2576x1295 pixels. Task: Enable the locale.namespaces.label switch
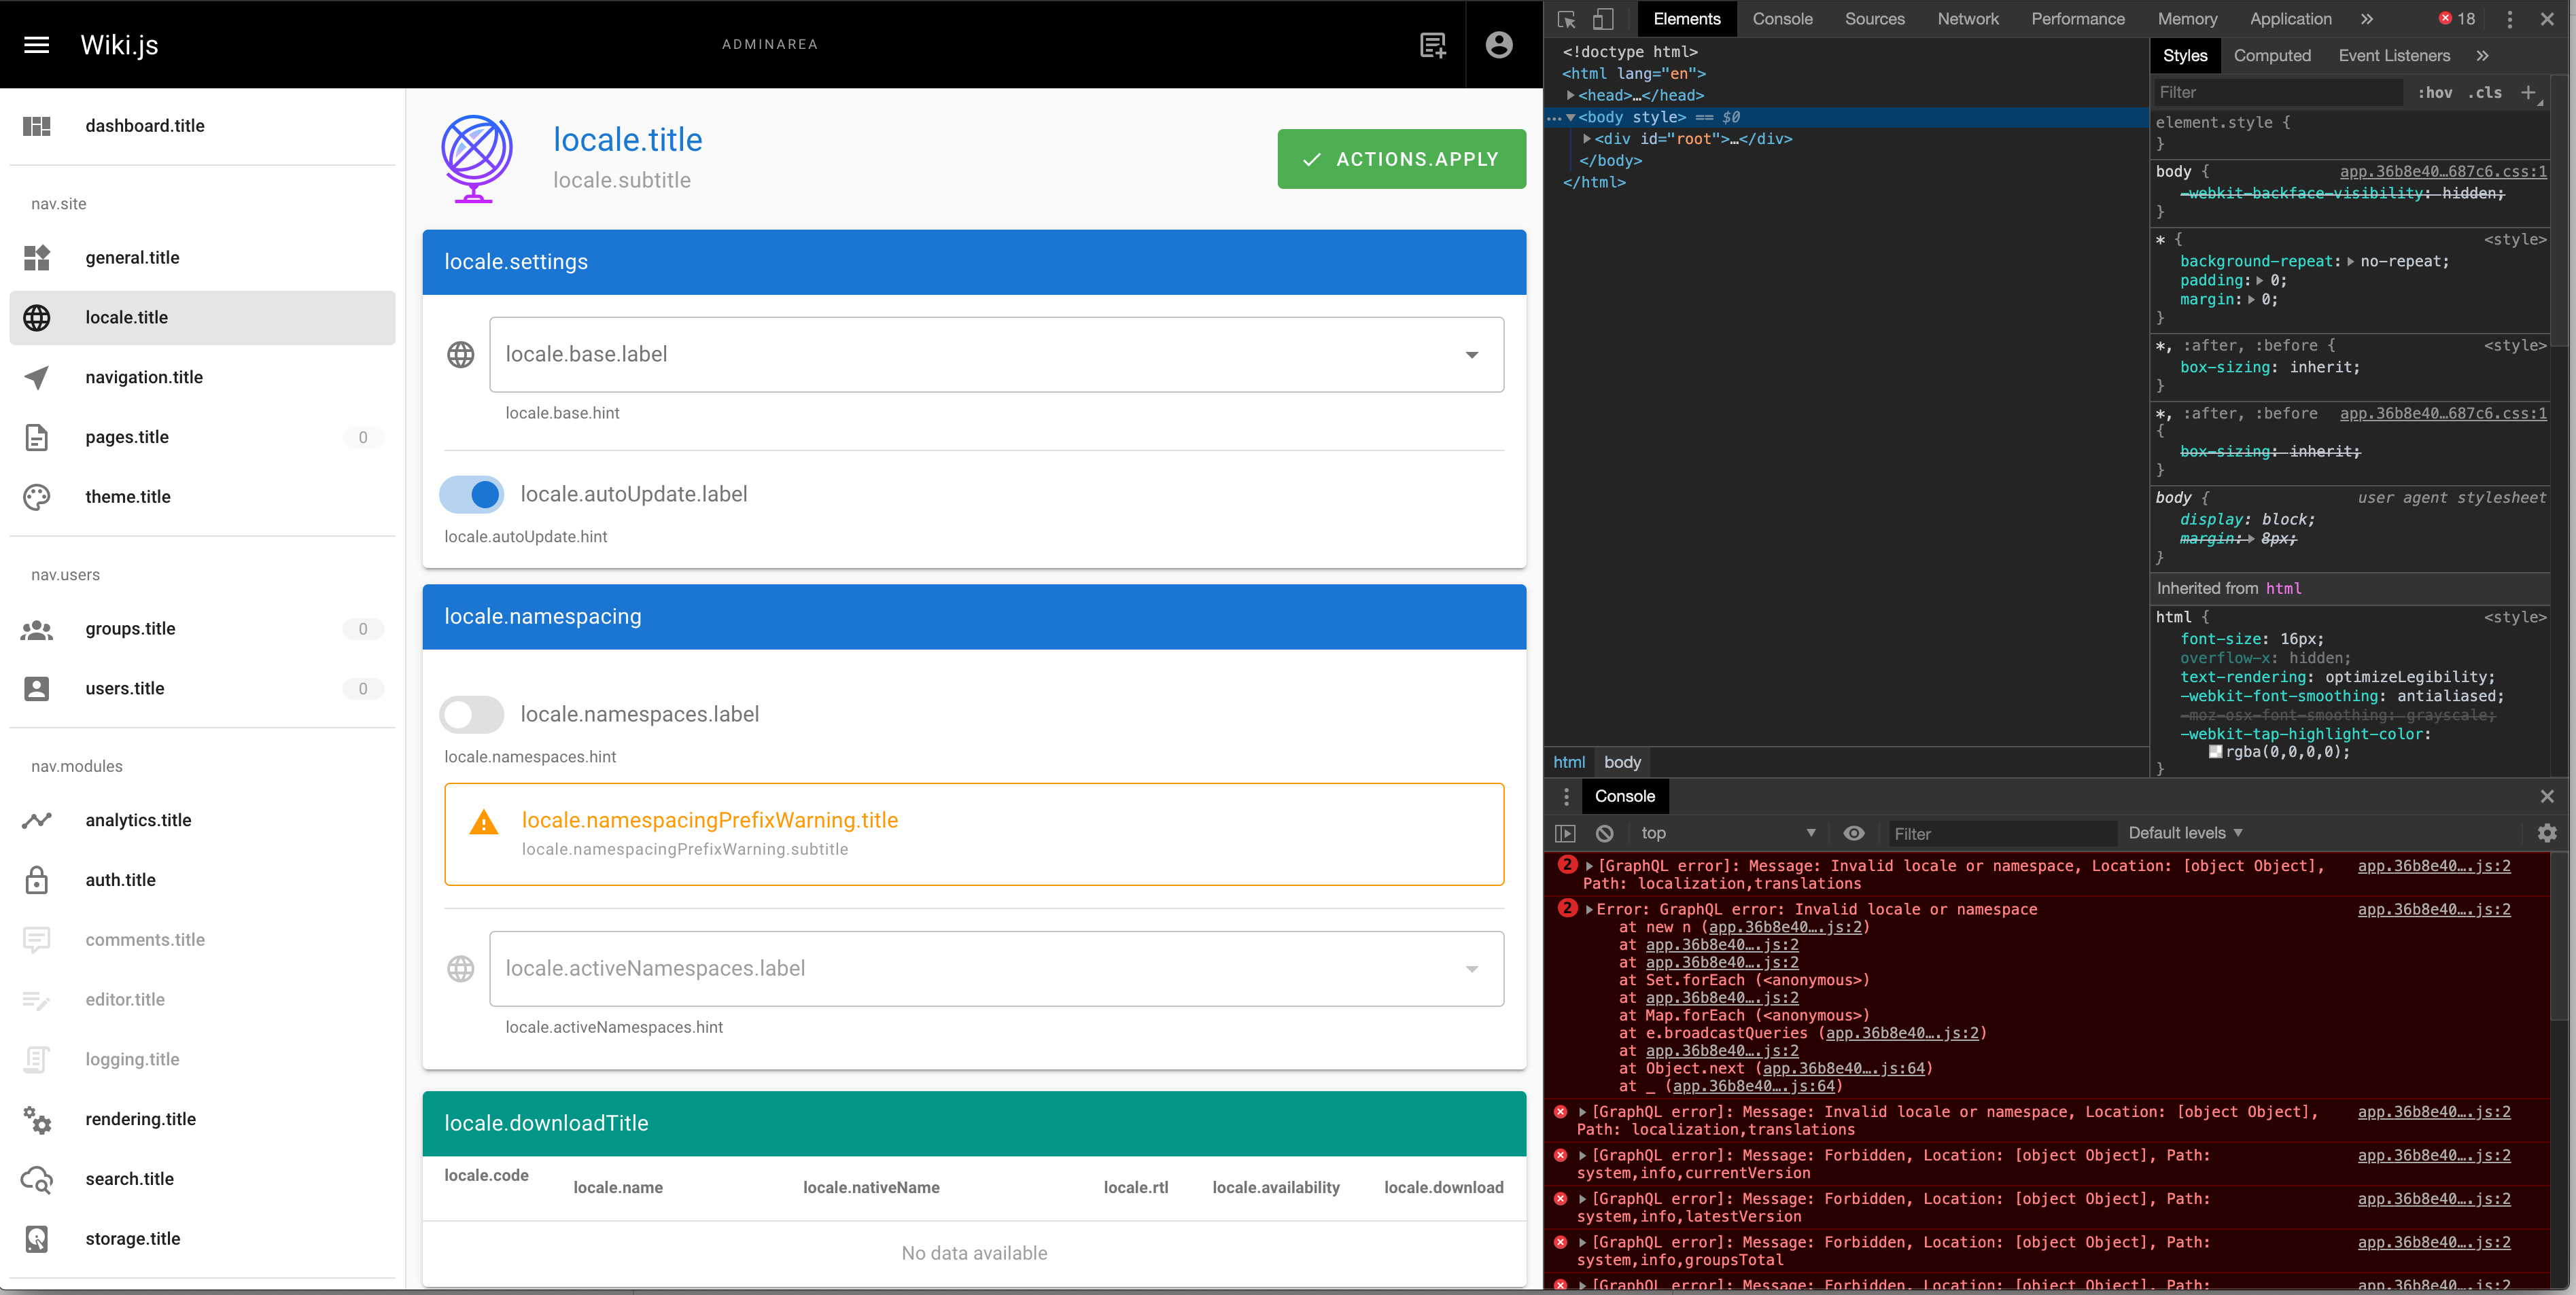(471, 714)
